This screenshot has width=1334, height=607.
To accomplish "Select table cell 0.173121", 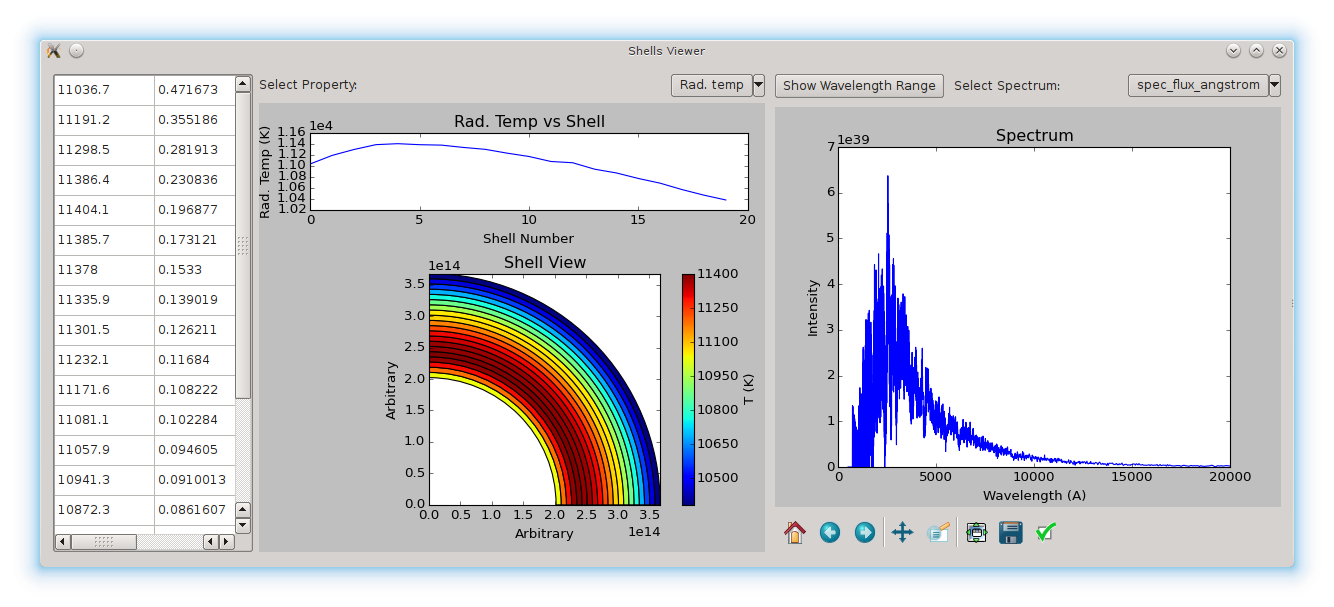I will pyautogui.click(x=195, y=240).
